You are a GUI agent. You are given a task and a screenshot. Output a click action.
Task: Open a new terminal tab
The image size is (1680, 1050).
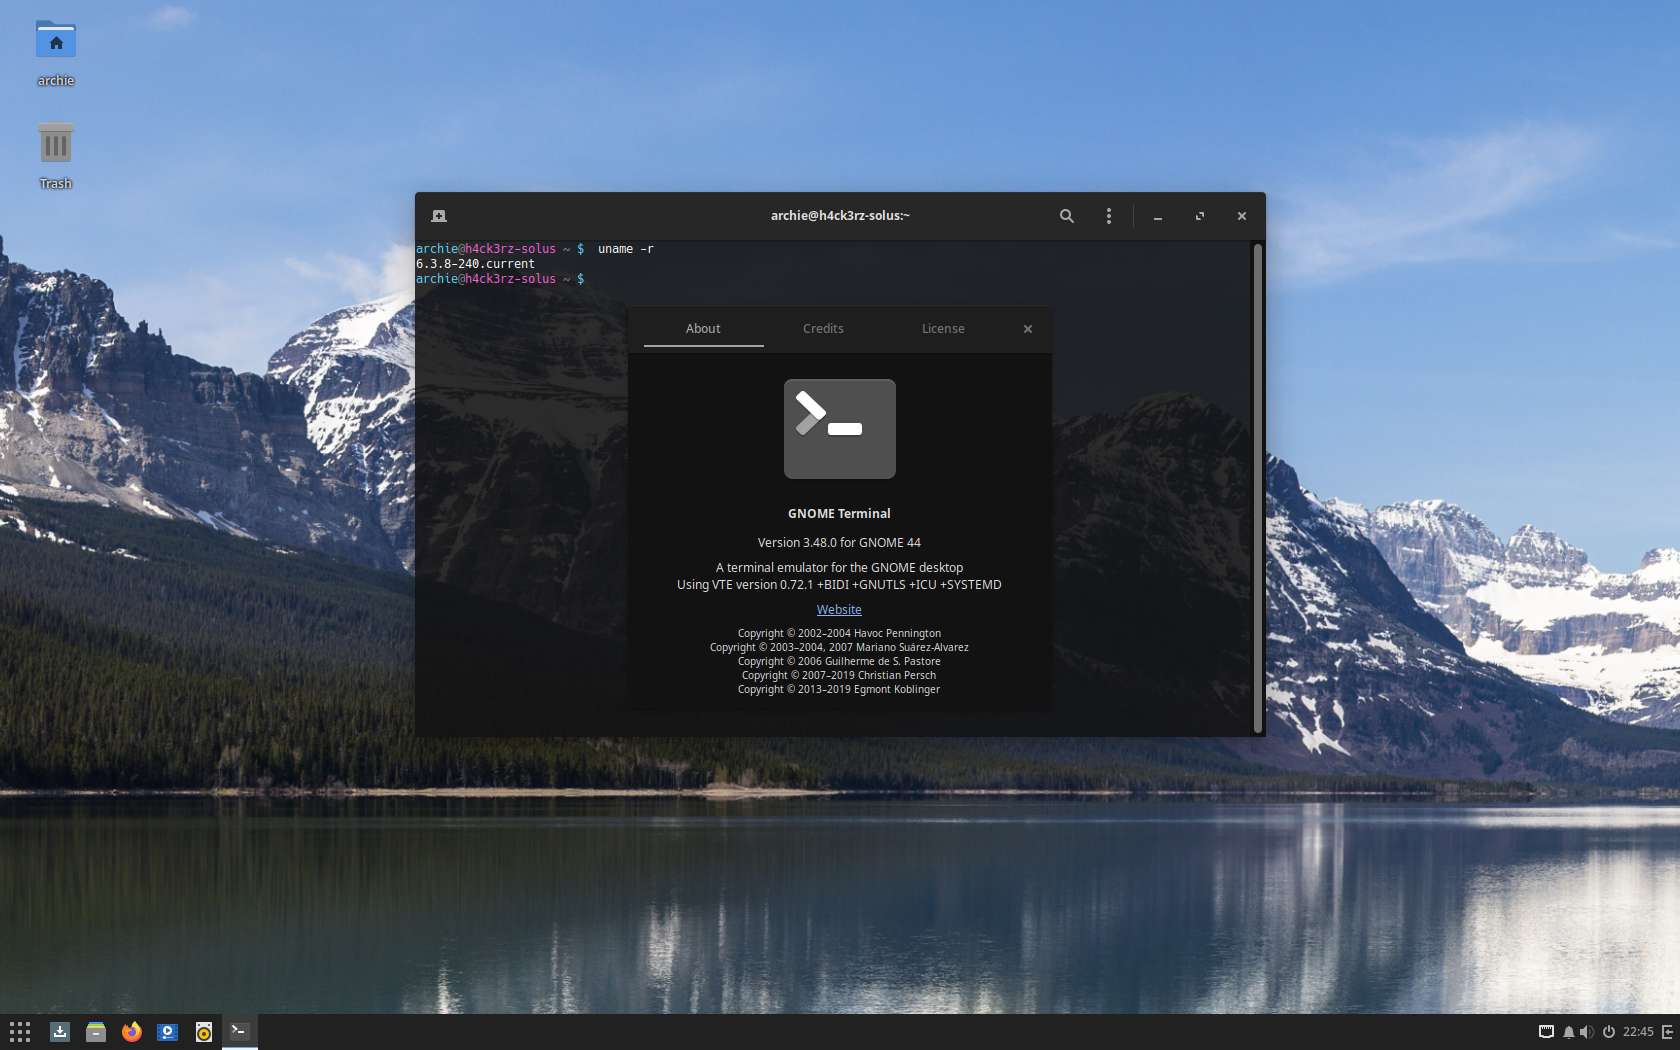[x=439, y=216]
